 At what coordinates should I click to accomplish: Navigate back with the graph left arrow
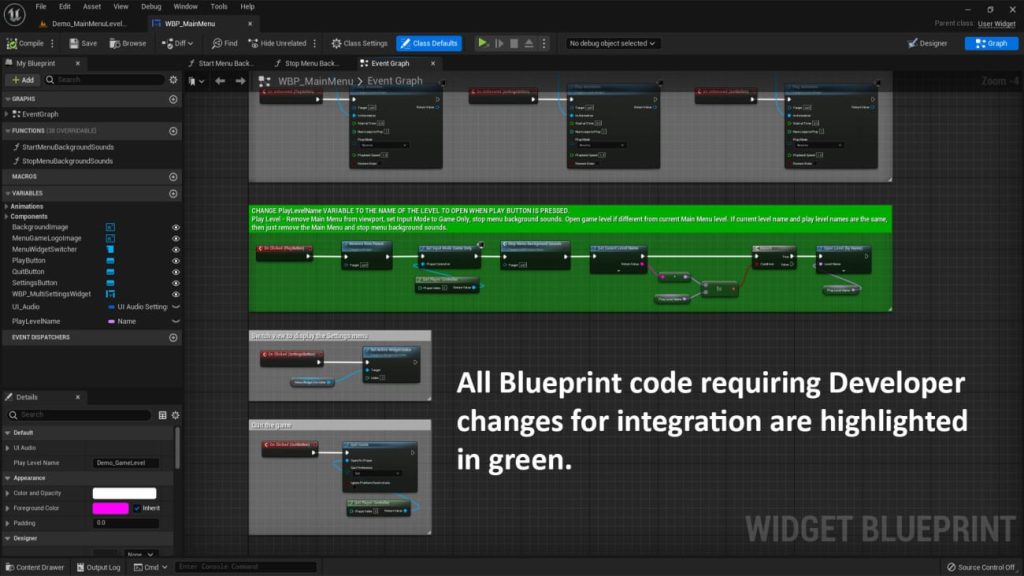(221, 81)
